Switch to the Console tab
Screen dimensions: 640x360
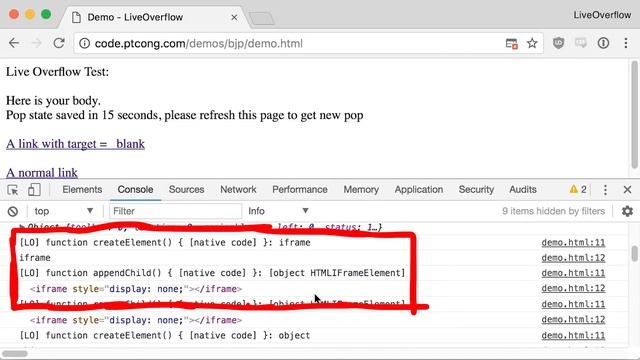135,190
